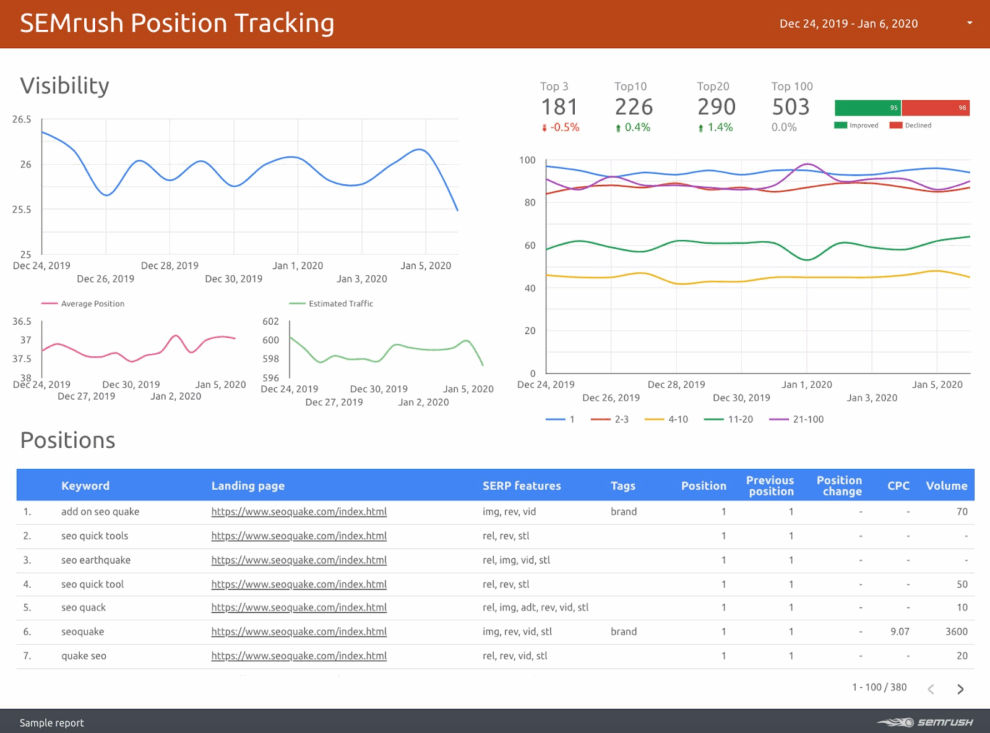Toggle the blue '1' series legend

tap(560, 419)
